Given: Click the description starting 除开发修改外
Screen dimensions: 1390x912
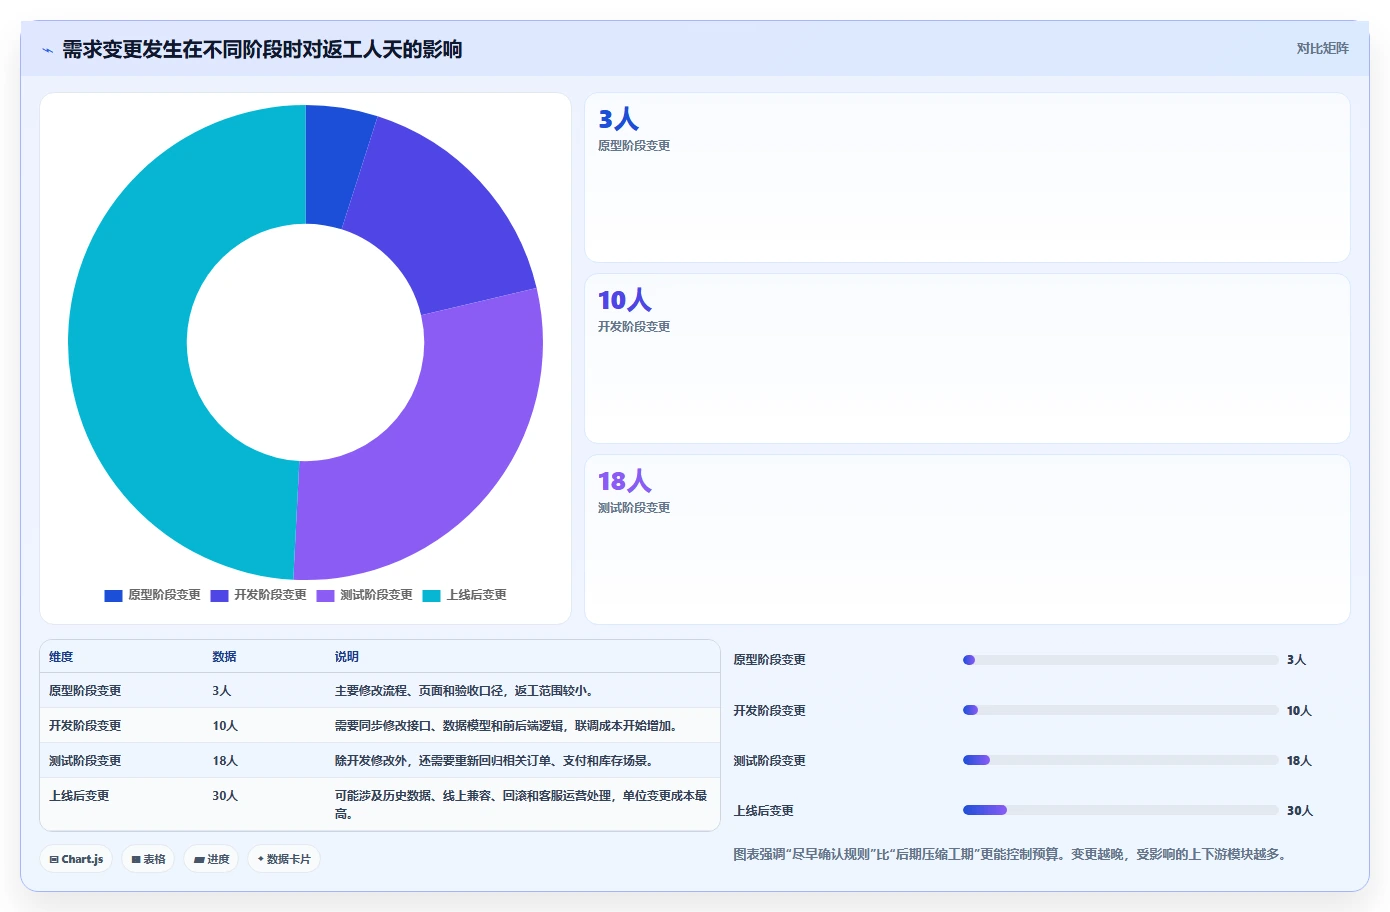Looking at the screenshot, I should pos(495,761).
